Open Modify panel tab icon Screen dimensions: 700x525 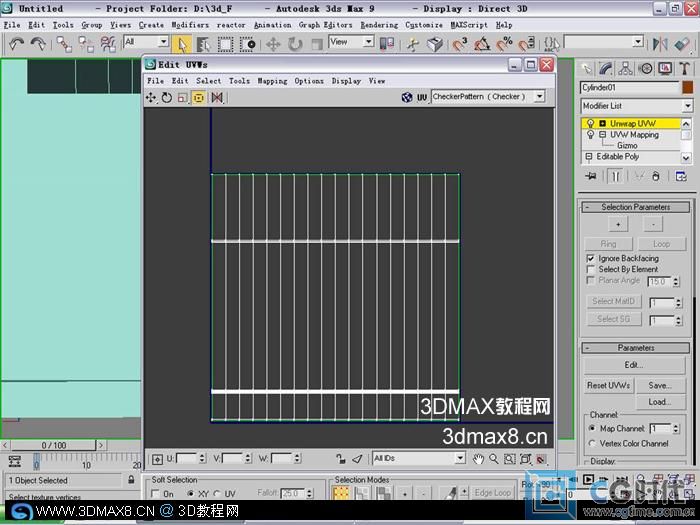coord(606,68)
